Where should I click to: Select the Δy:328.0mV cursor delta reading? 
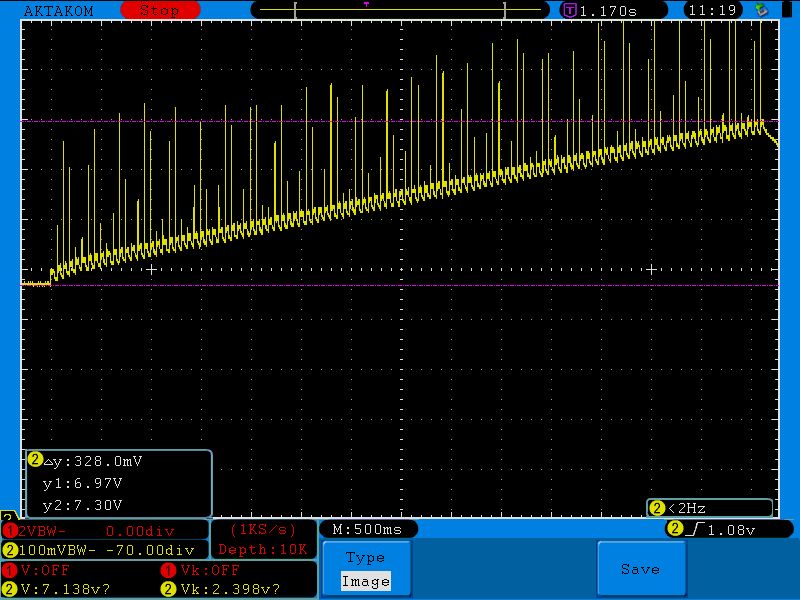pyautogui.click(x=93, y=461)
